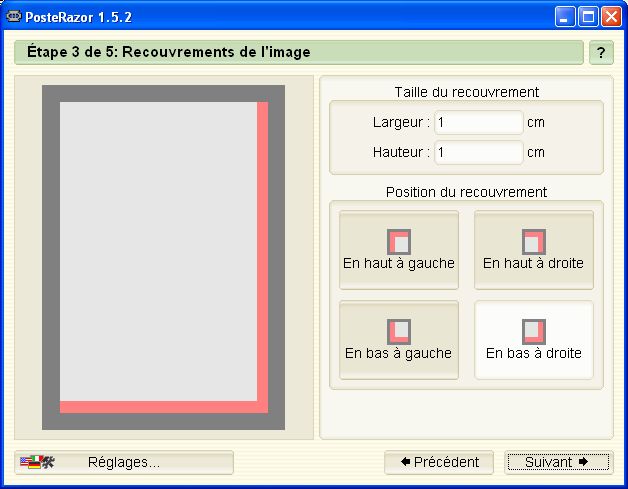Go to next step with Suivant
Viewport: 628px width, 489px height.
coord(558,463)
